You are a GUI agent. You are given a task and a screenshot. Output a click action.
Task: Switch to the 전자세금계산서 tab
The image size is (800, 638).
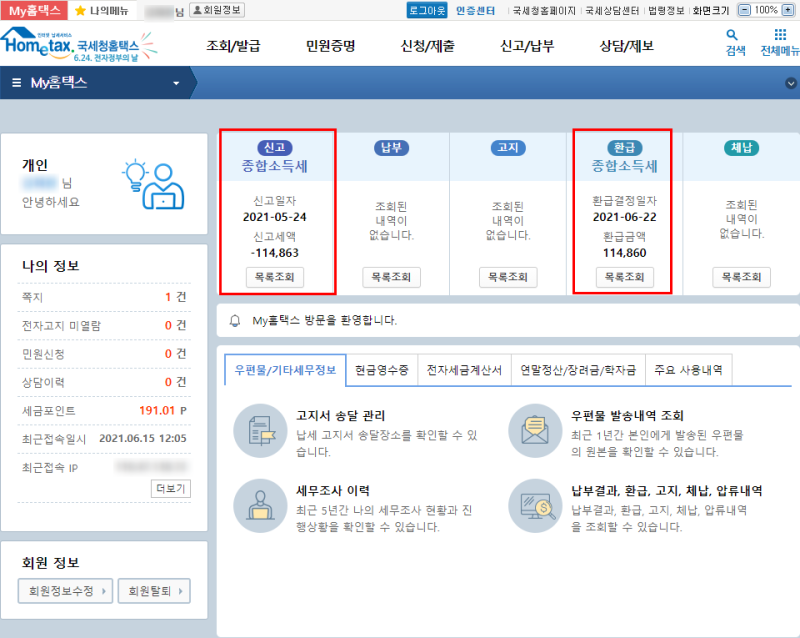(x=464, y=370)
